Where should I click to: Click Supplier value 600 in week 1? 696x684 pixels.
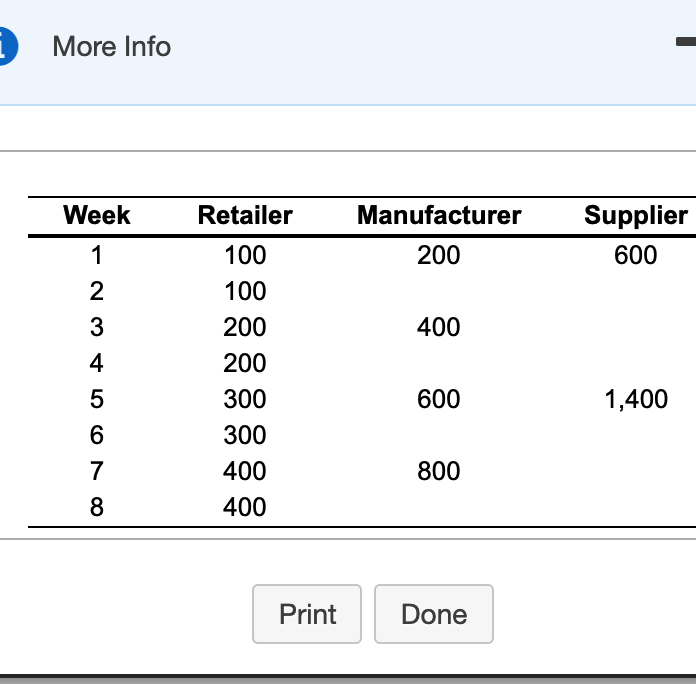636,255
